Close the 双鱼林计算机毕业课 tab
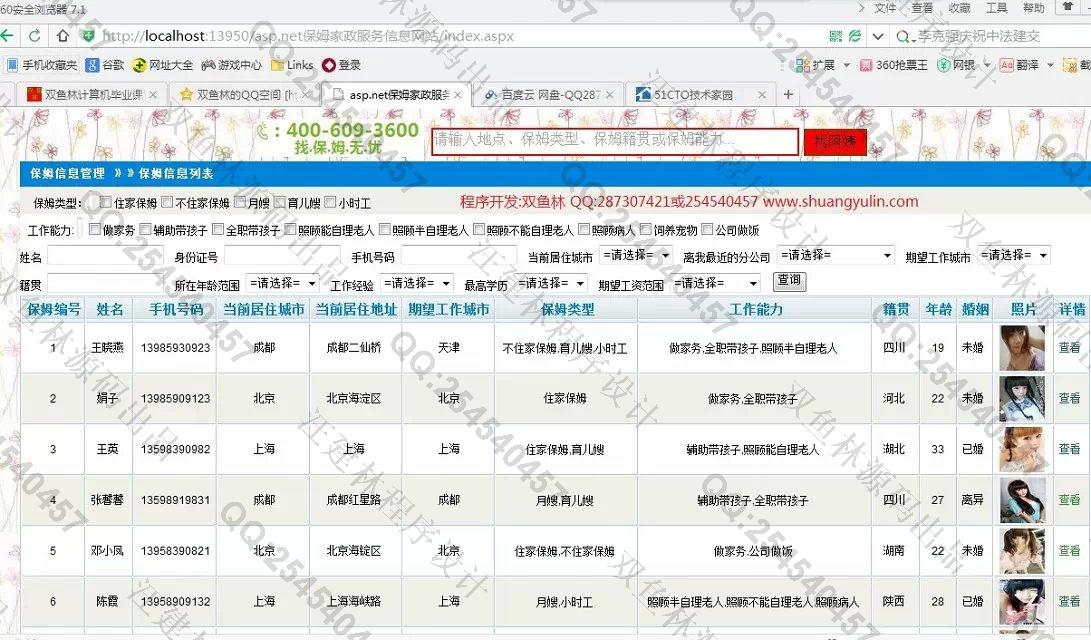 (153, 95)
